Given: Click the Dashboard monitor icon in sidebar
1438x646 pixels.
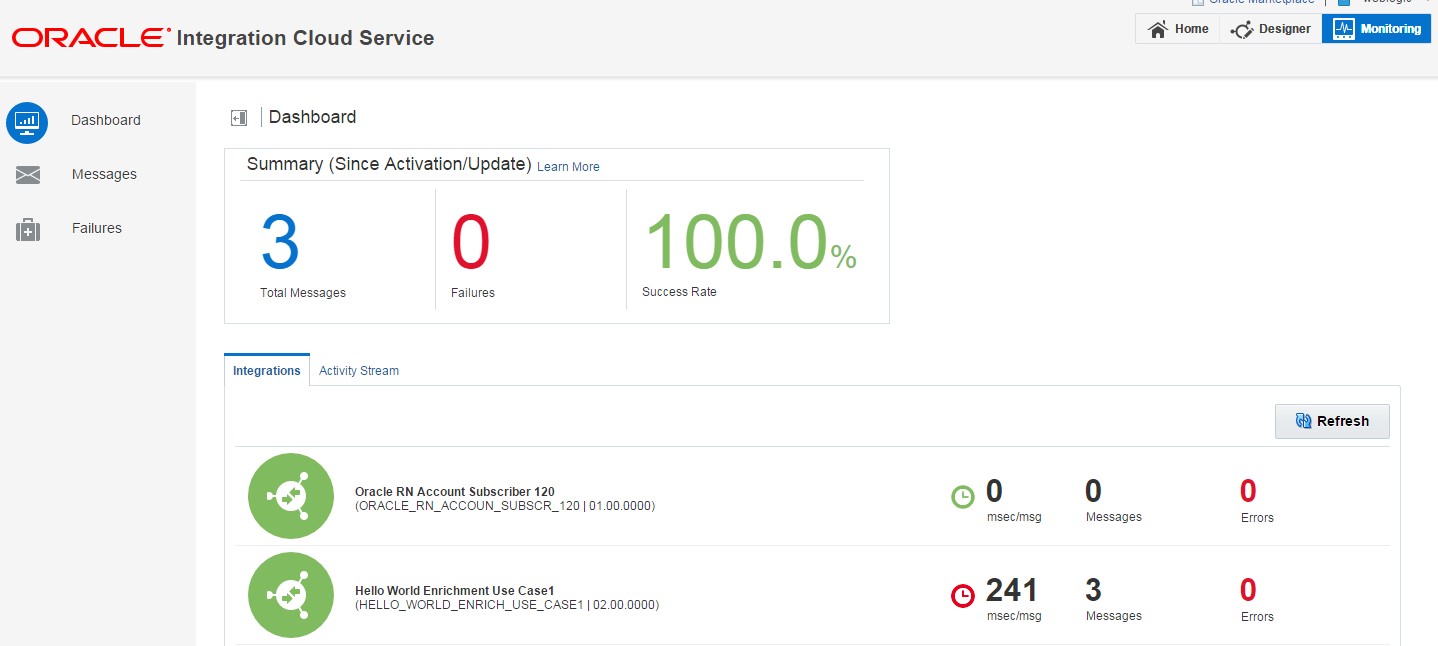Looking at the screenshot, I should (x=27, y=122).
